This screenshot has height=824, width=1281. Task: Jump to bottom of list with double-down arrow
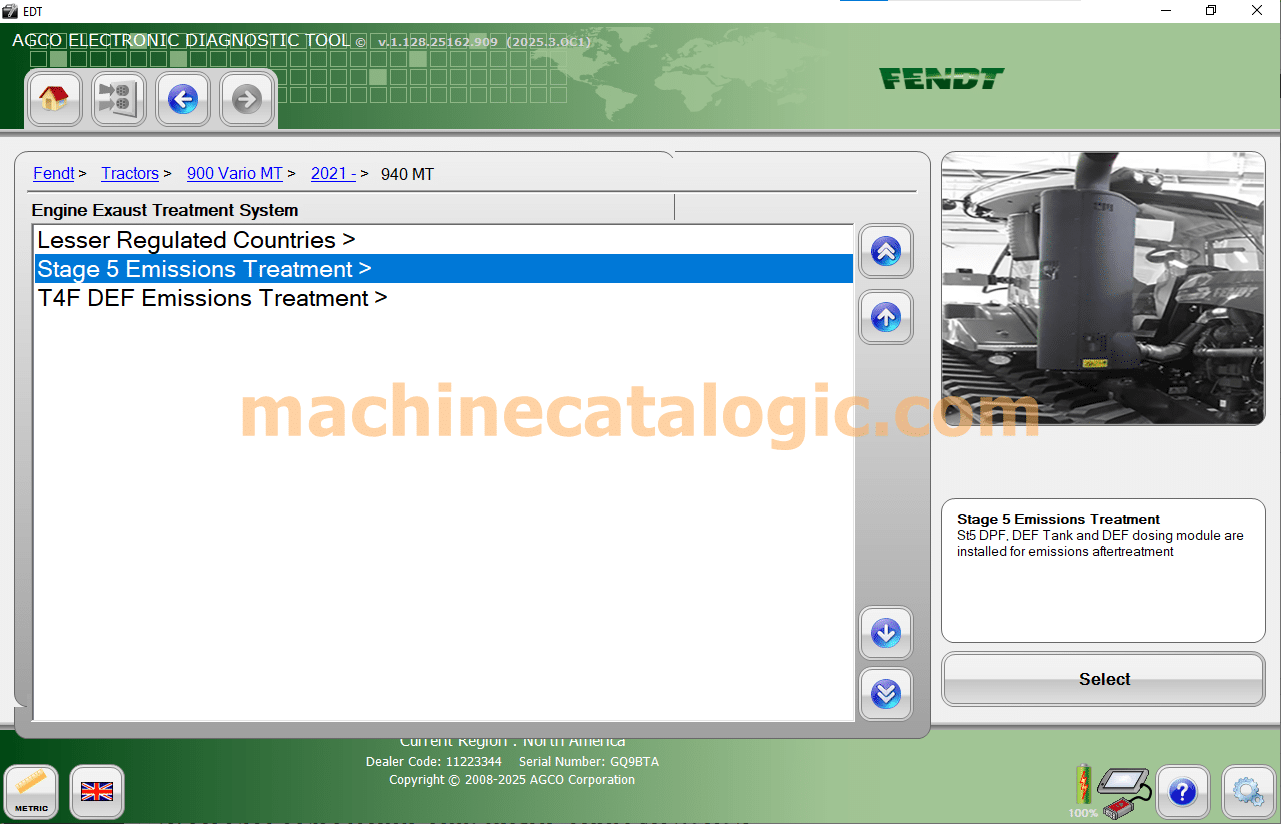886,694
